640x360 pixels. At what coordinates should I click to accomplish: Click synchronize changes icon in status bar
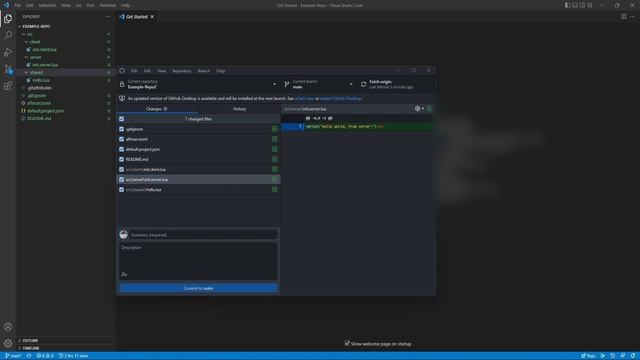tap(29, 356)
